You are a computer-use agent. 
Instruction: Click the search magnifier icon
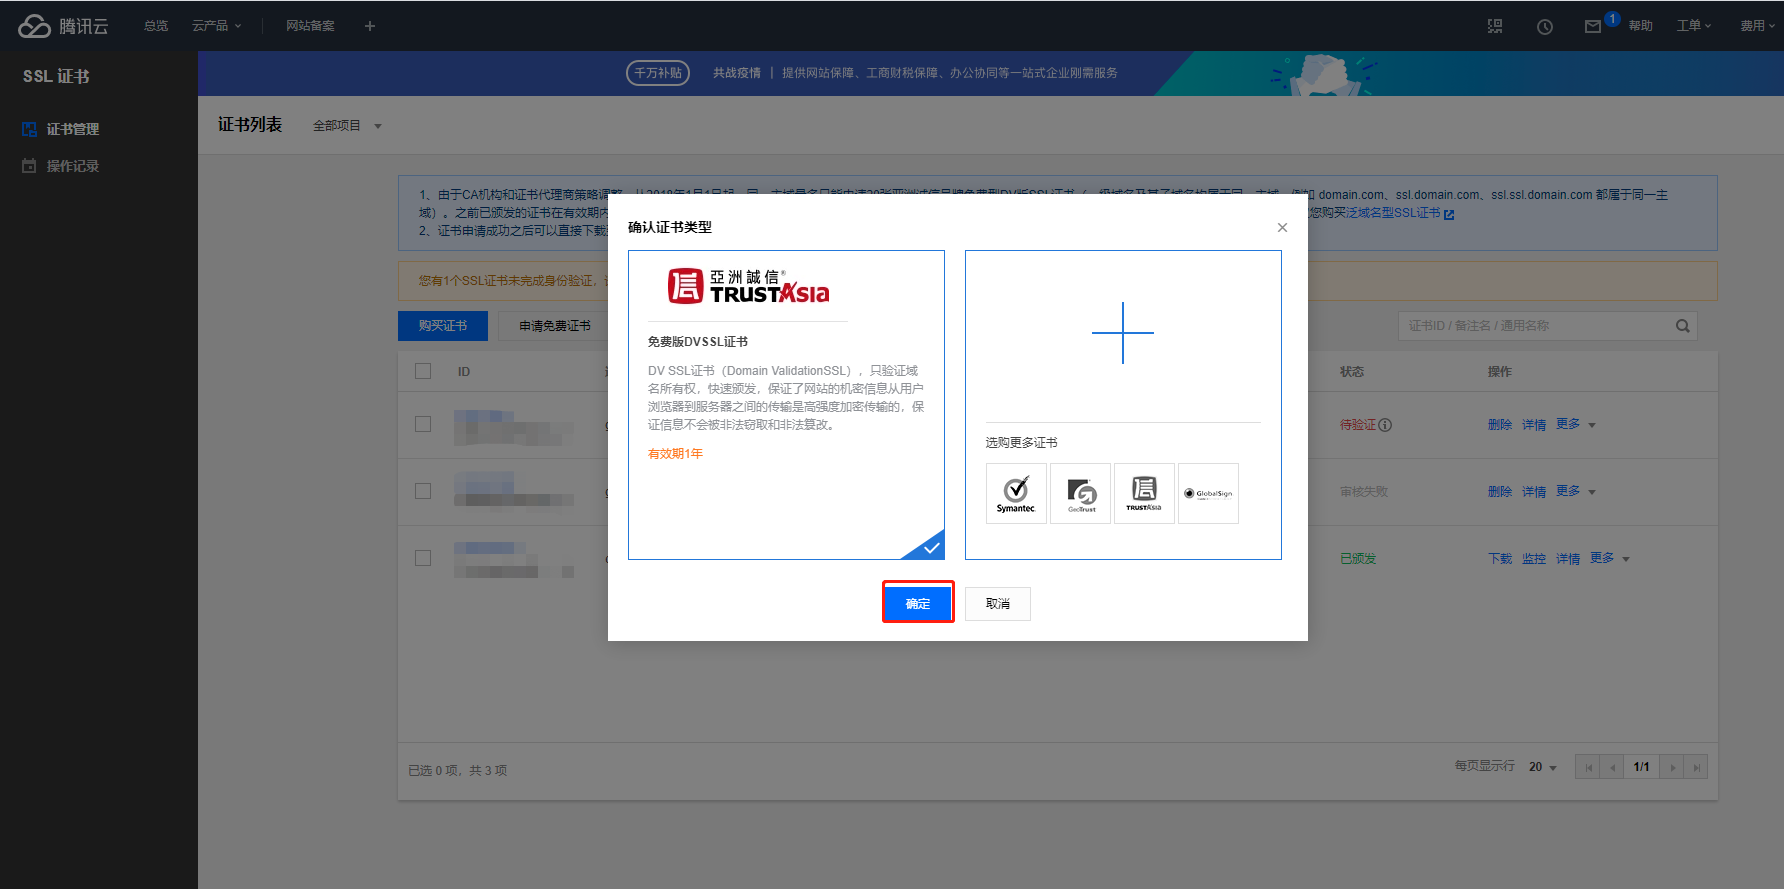click(1683, 326)
